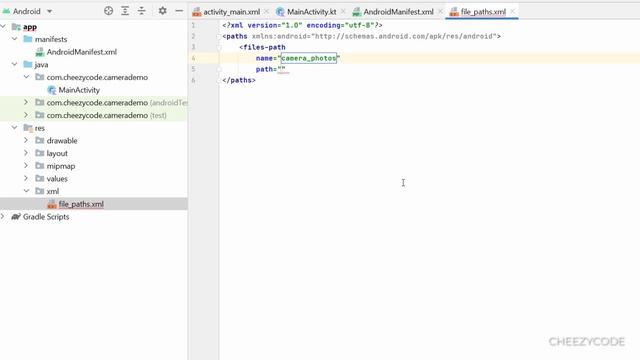Expand the mipmap folder

click(x=27, y=165)
